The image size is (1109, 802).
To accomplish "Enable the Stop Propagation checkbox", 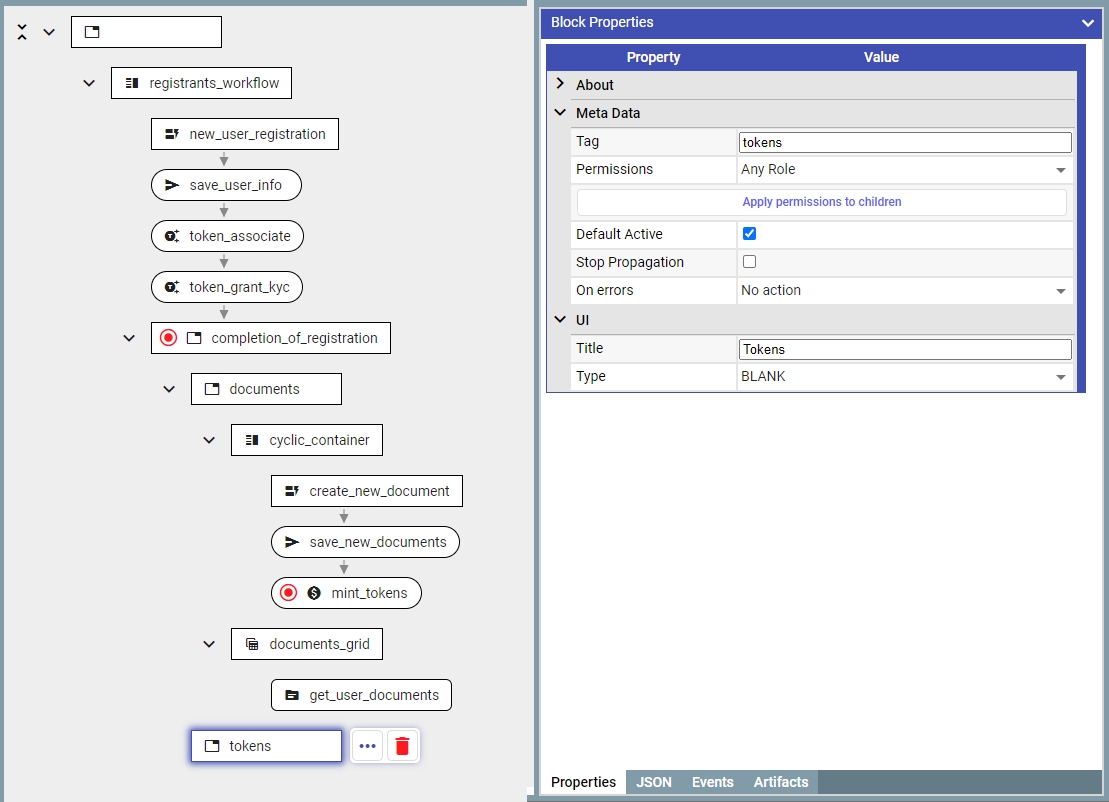I will click(749, 262).
